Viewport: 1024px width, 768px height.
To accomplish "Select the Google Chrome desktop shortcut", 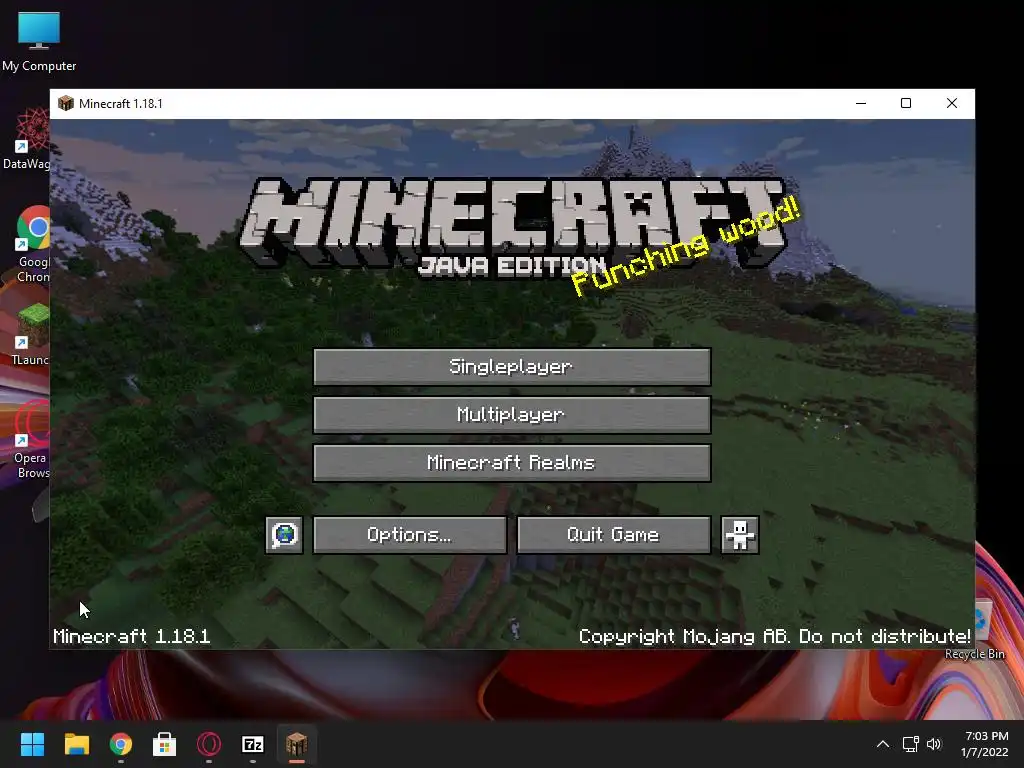I will tap(32, 244).
